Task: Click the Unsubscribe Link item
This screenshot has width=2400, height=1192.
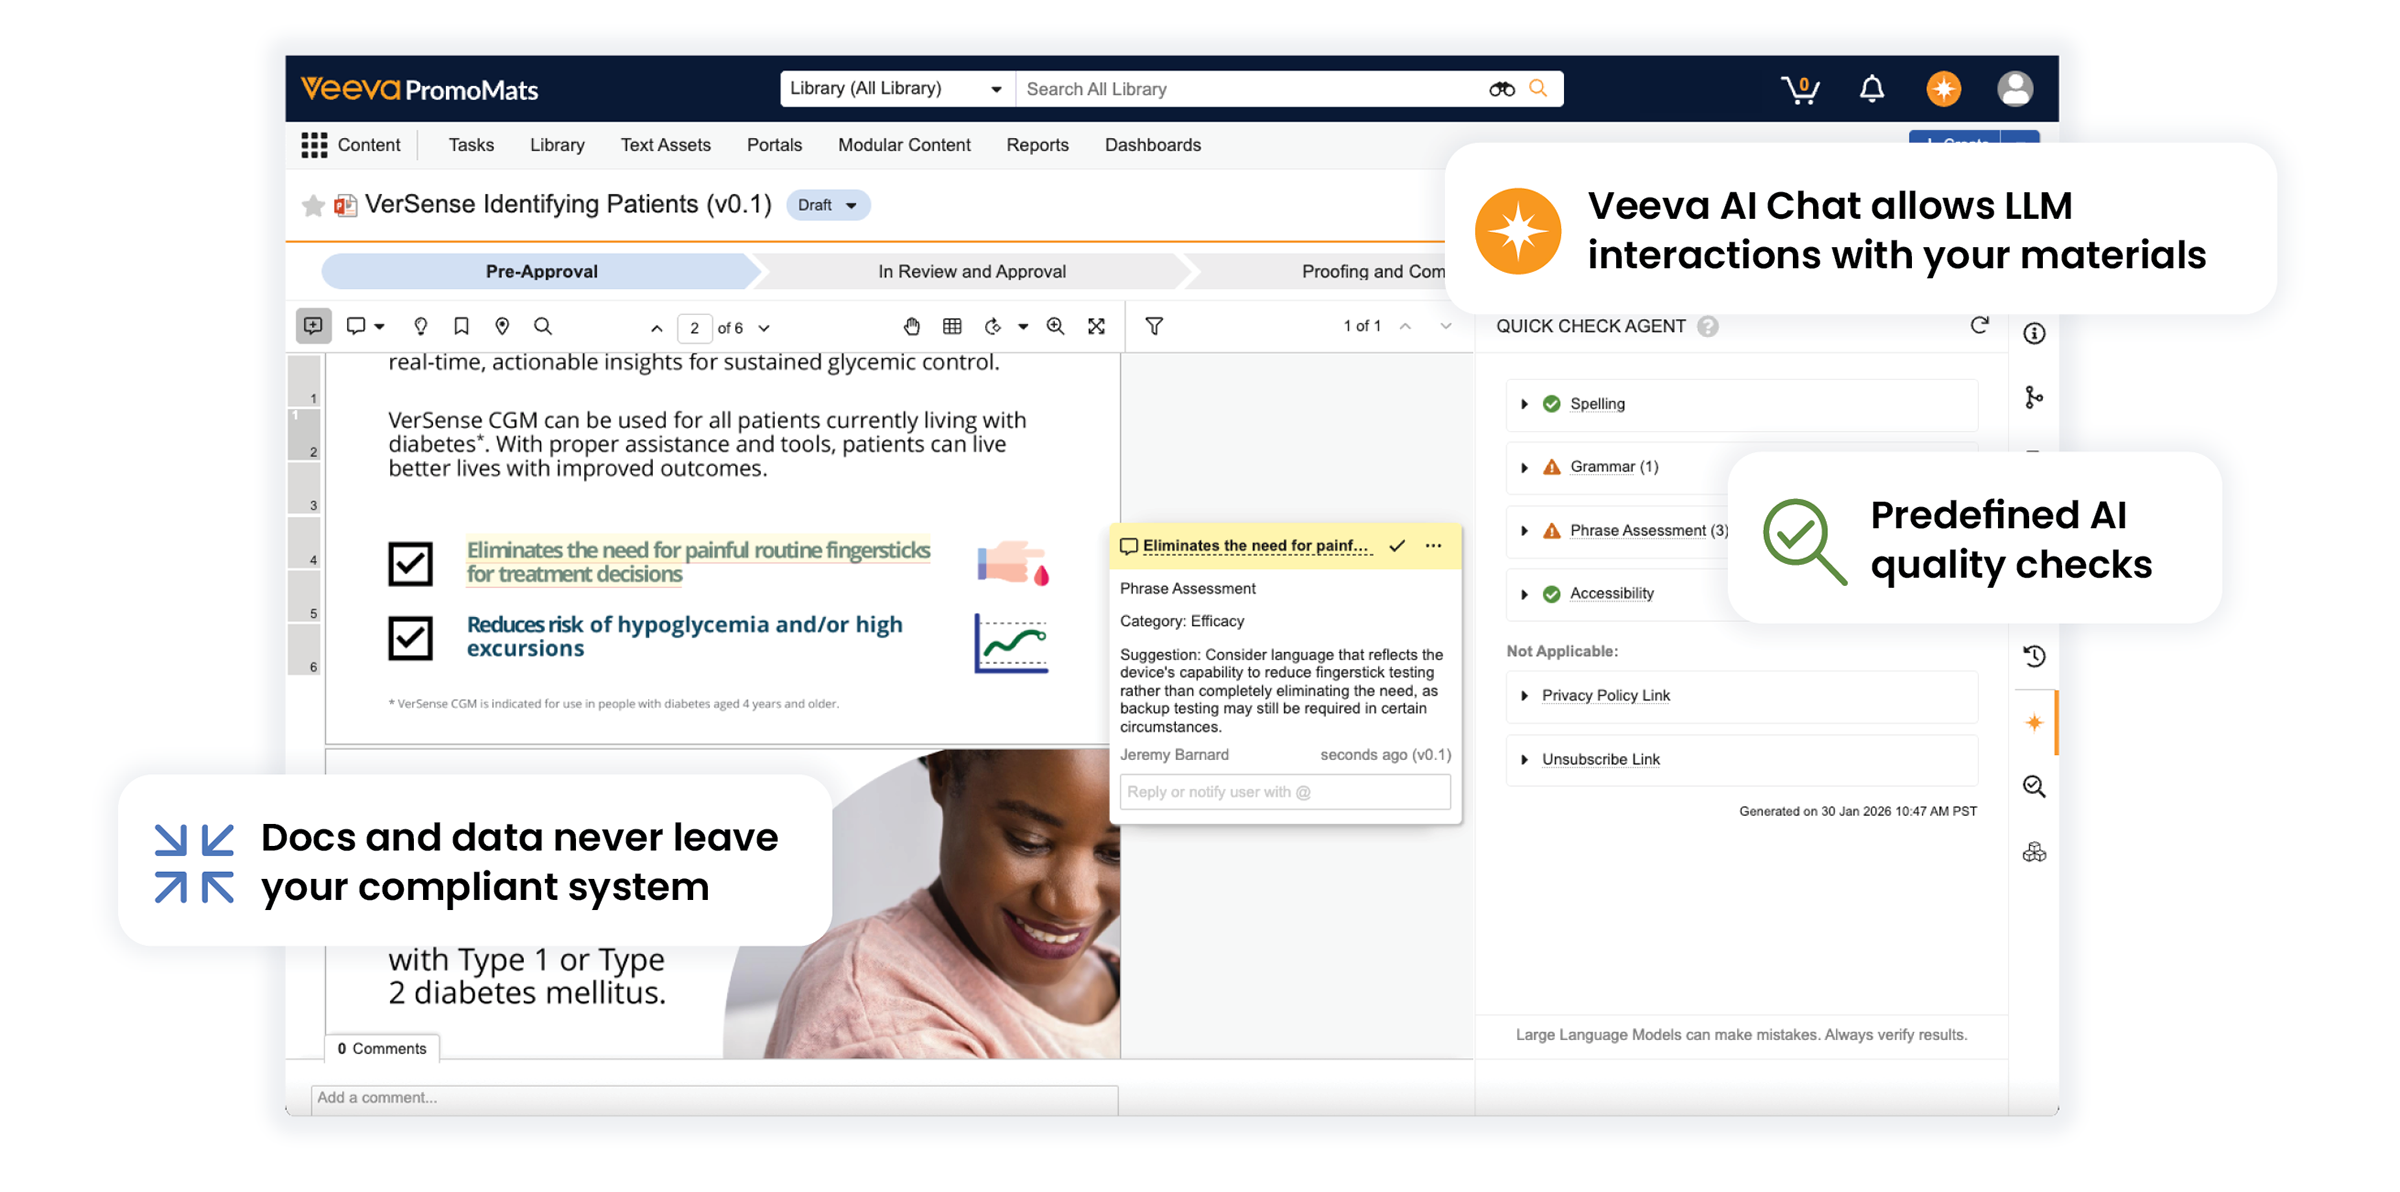Action: (x=1600, y=759)
